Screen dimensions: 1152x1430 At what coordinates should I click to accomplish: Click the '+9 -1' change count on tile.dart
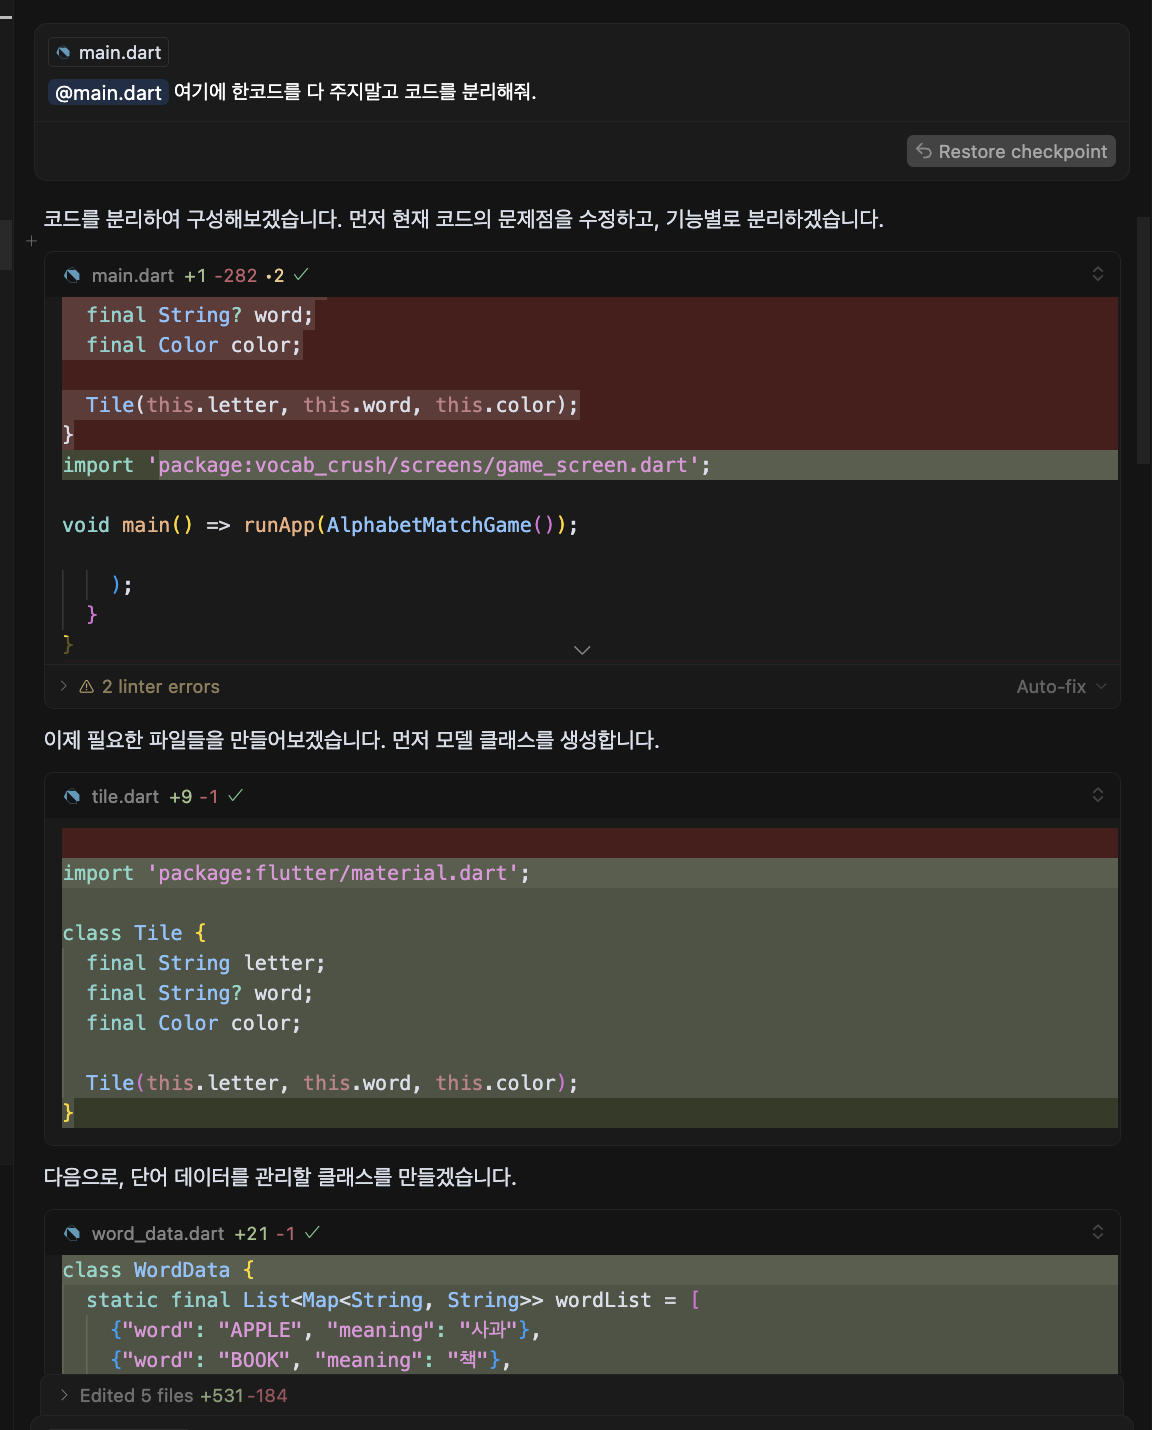click(x=194, y=797)
